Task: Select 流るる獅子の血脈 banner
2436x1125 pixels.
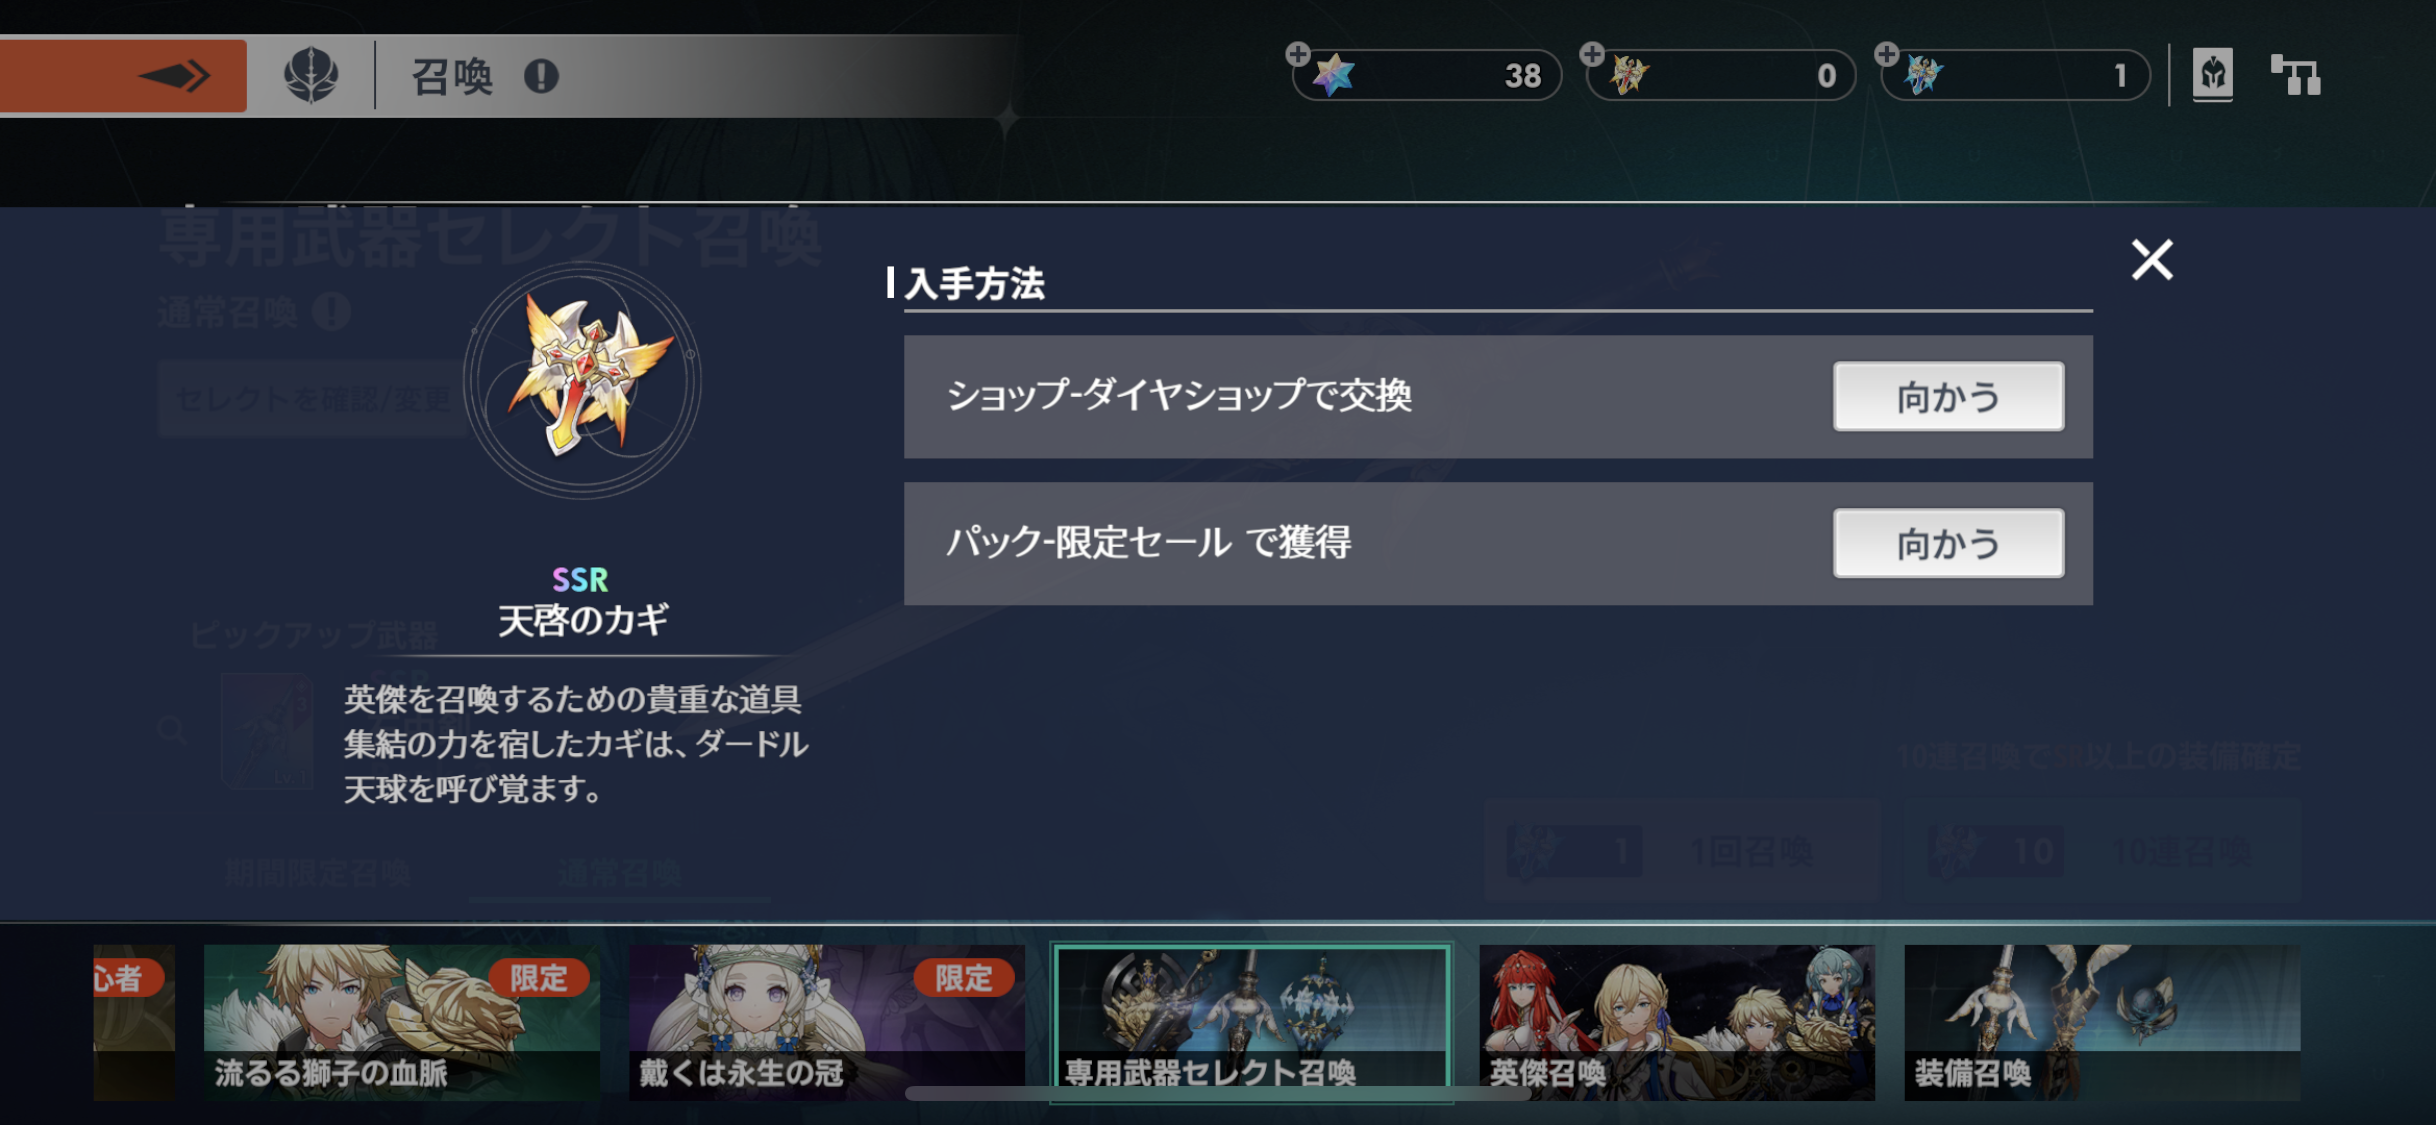Action: pyautogui.click(x=401, y=1022)
